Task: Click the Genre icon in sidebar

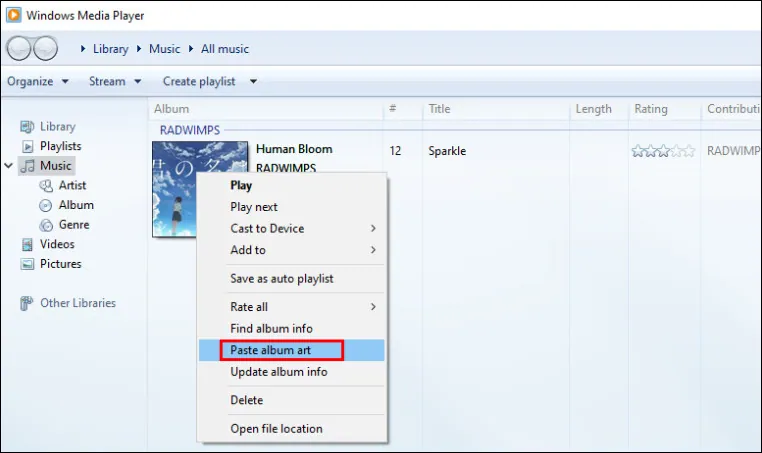Action: (x=46, y=225)
